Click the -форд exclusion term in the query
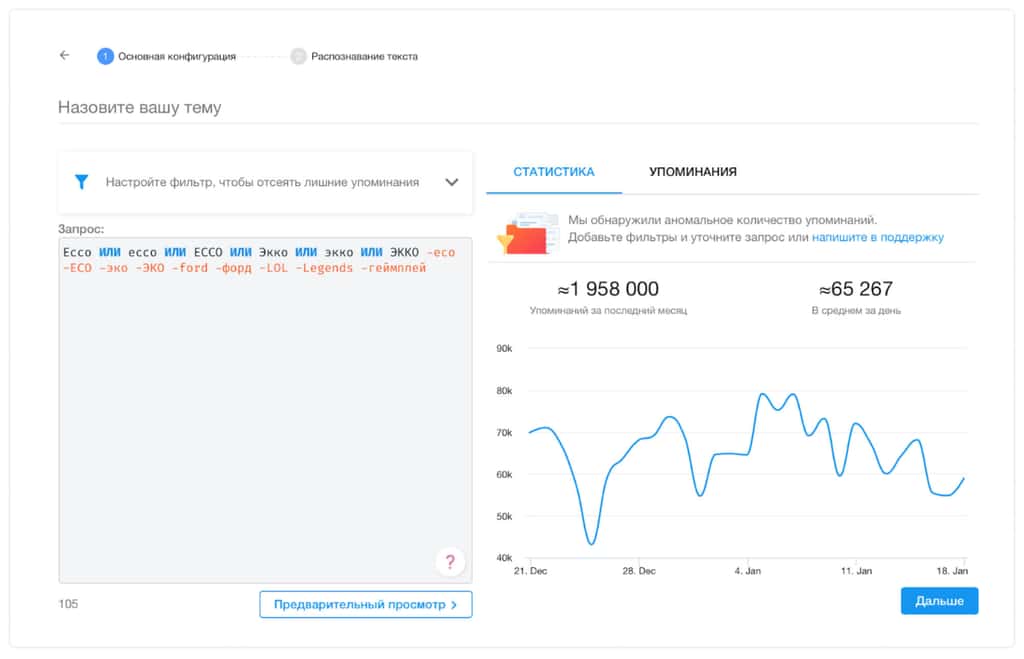This screenshot has width=1024, height=659. click(233, 268)
